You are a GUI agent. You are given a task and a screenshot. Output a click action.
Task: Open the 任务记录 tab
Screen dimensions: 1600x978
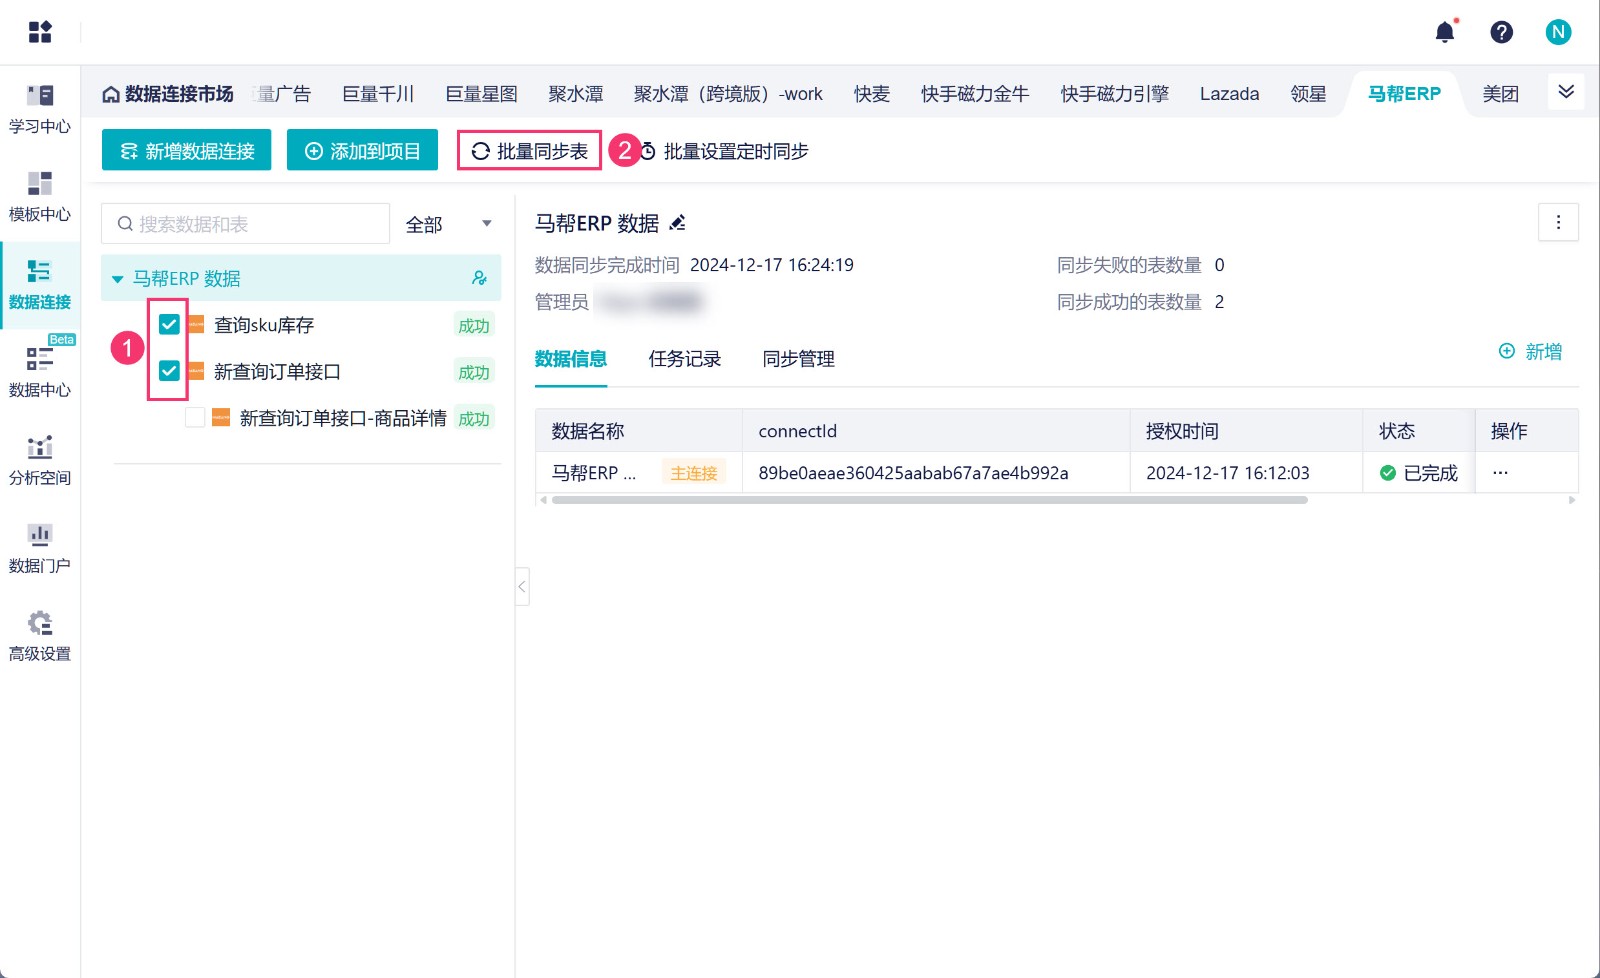[685, 359]
